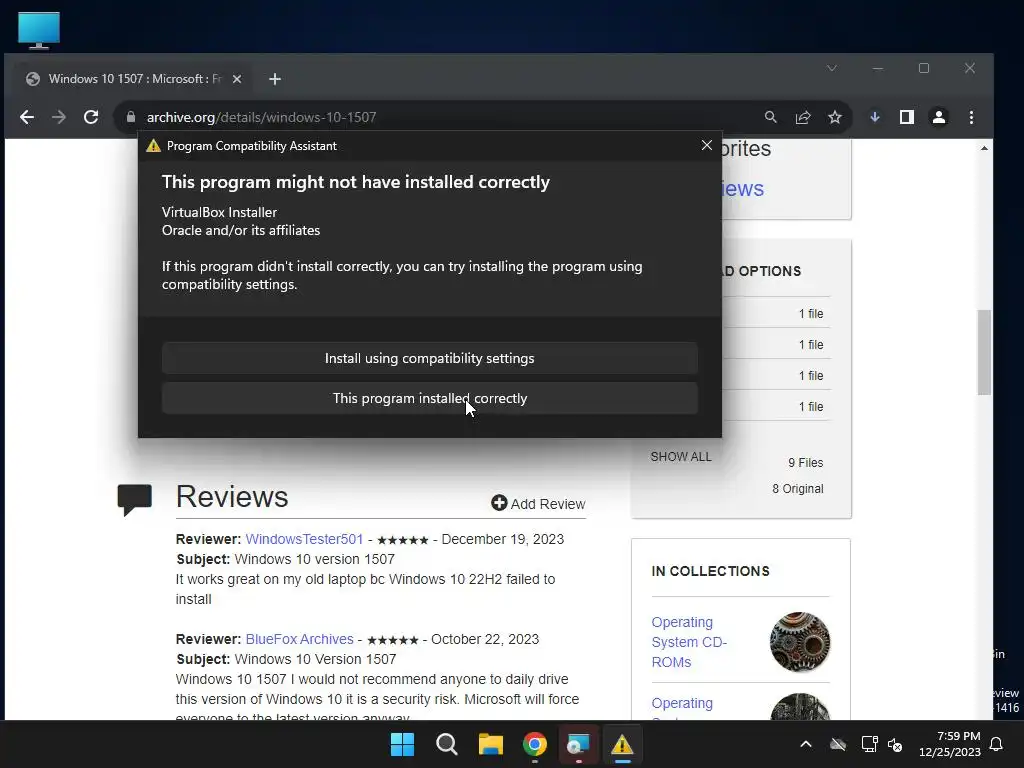Click the Reviews speech bubble icon

(135, 500)
